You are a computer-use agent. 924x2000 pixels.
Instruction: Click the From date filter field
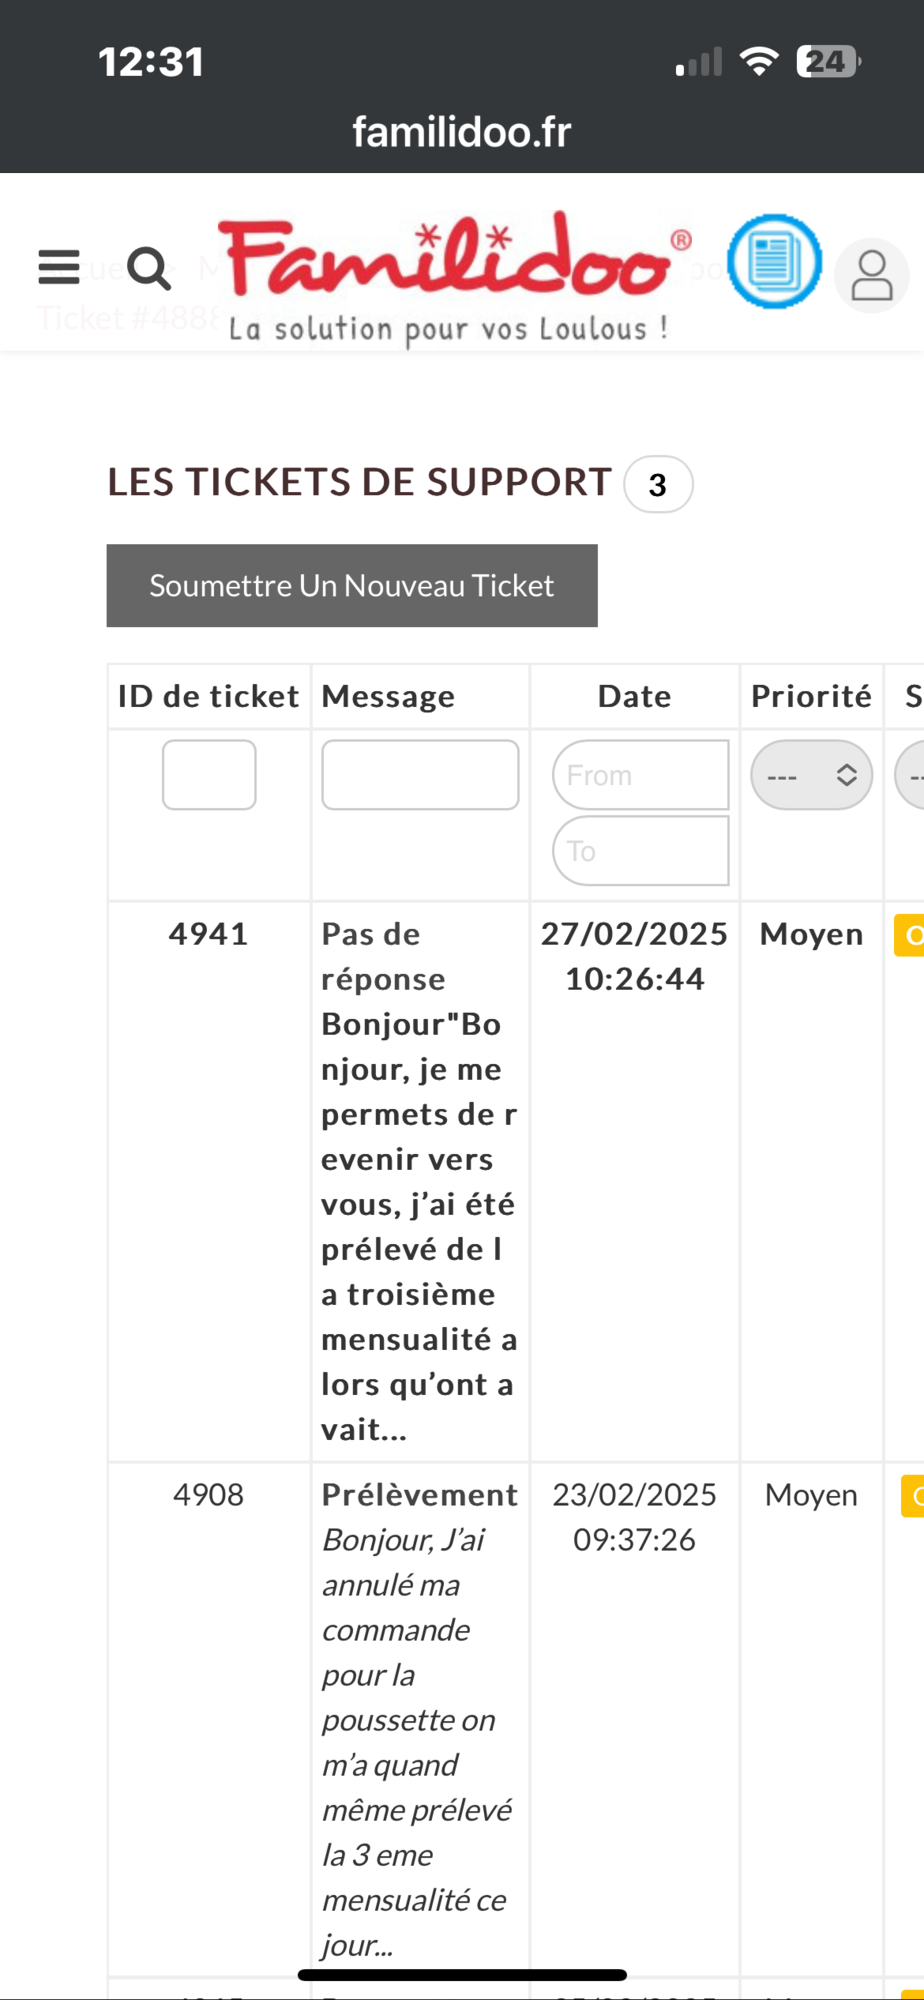641,775
